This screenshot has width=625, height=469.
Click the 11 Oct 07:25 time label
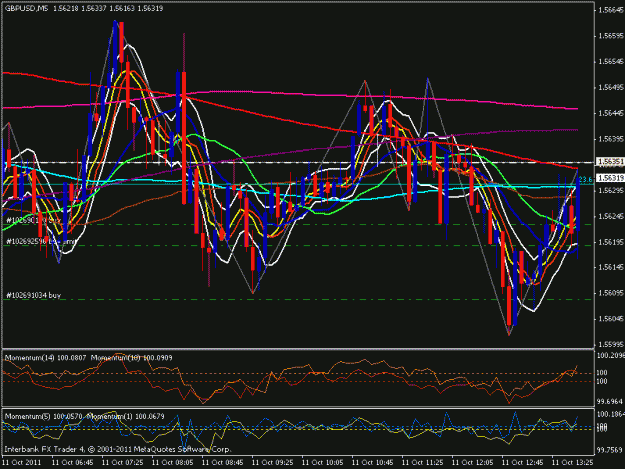click(122, 463)
